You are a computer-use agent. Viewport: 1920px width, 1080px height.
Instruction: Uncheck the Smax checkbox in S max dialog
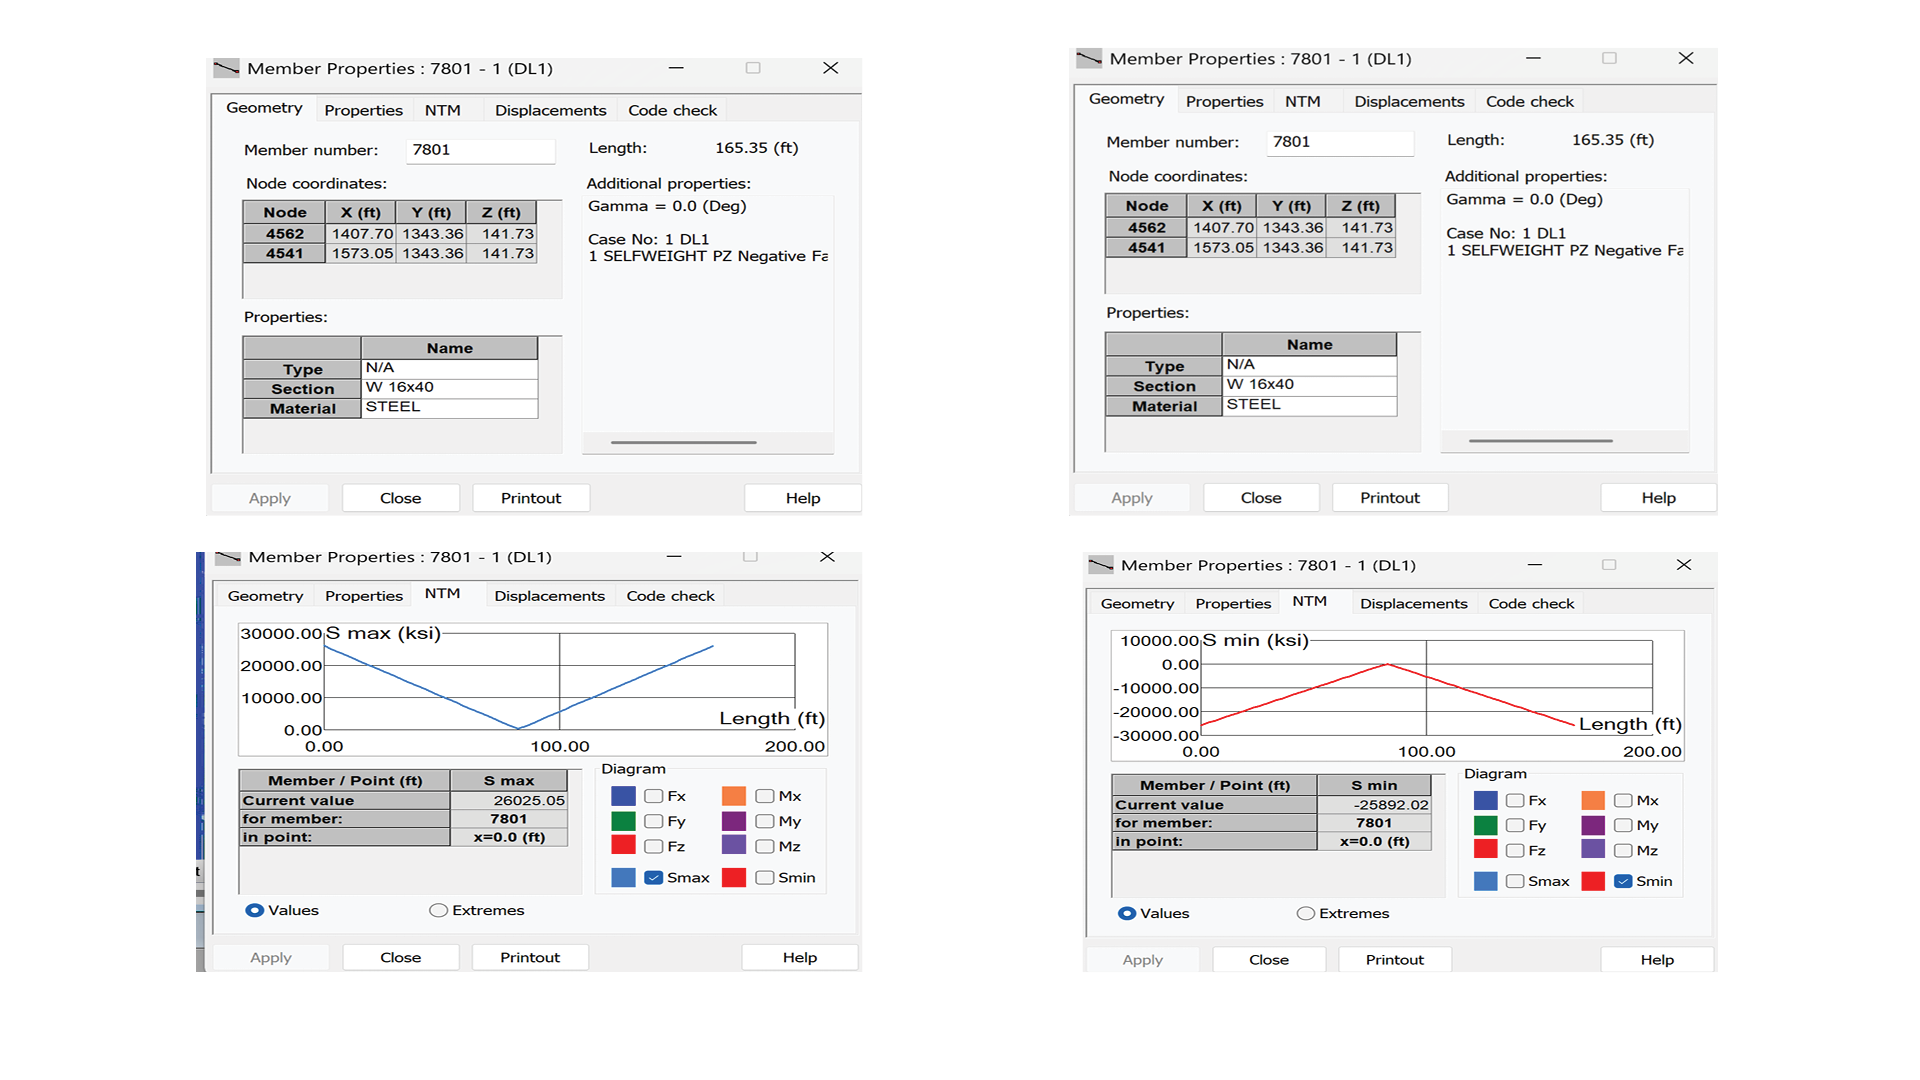(654, 877)
